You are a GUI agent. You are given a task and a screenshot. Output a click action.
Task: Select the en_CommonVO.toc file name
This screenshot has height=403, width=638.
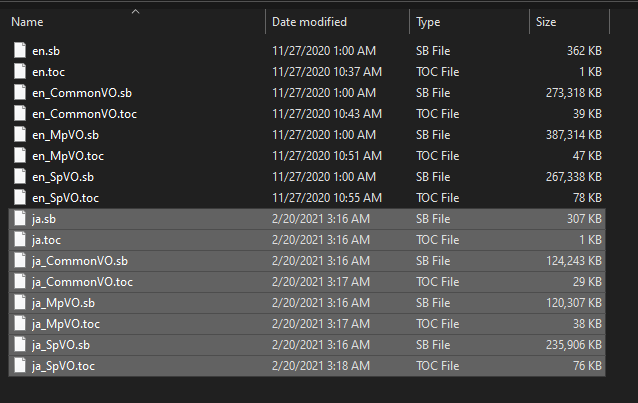84,113
